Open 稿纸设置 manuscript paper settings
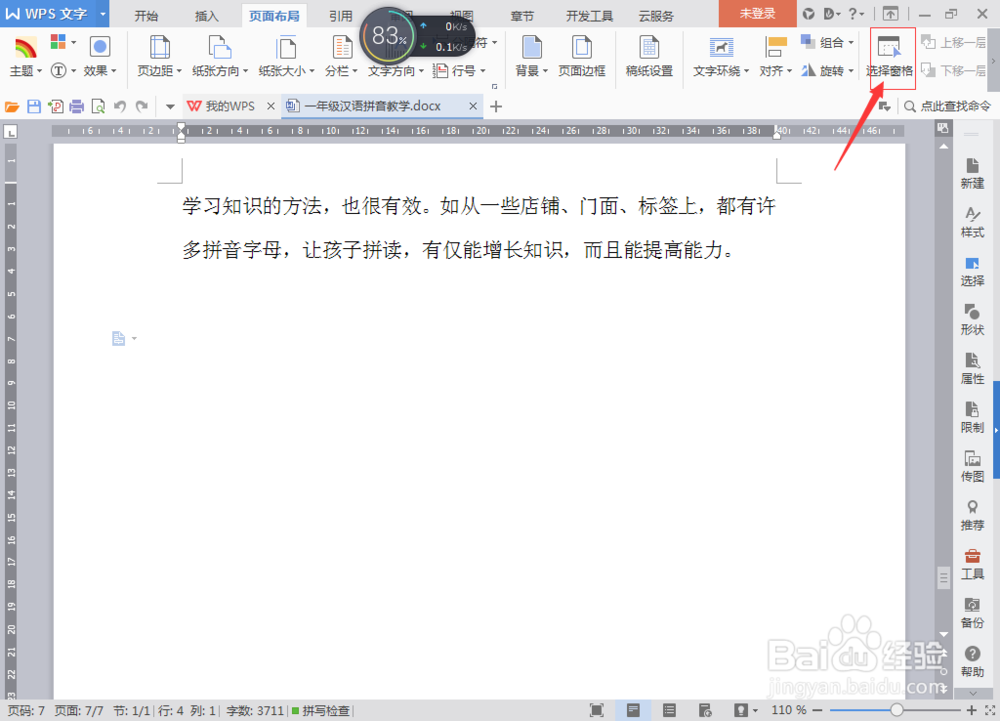This screenshot has width=1000, height=721. [x=649, y=55]
